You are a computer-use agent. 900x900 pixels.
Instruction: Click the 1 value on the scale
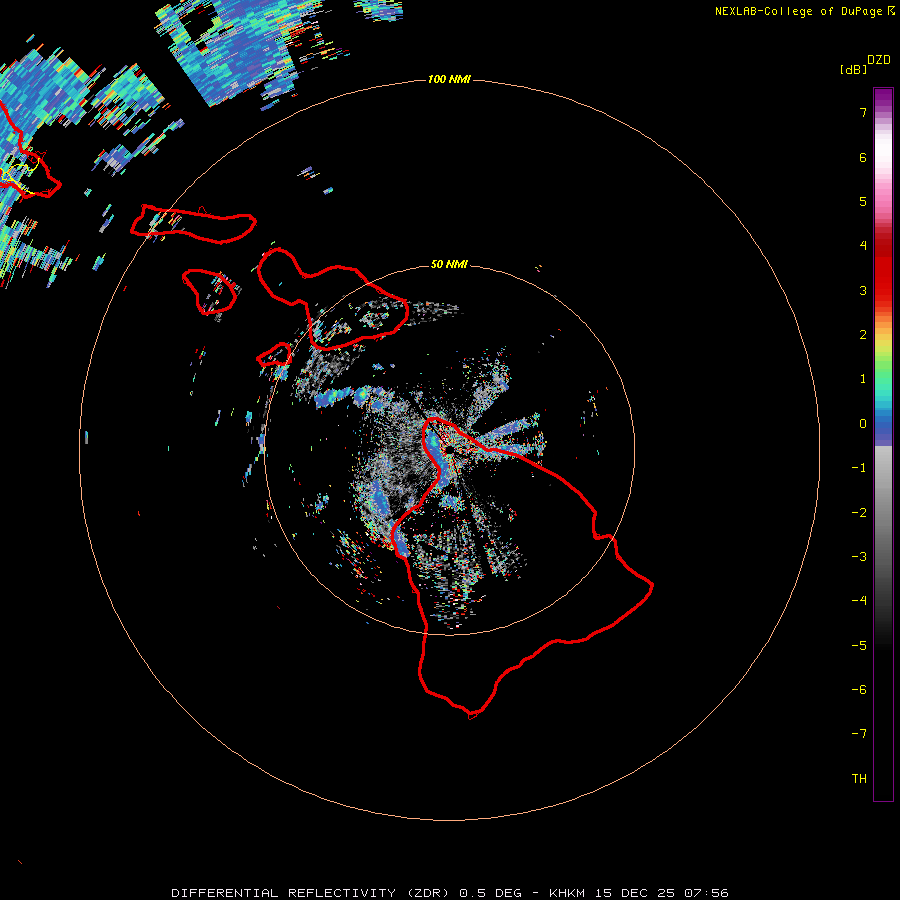point(863,379)
